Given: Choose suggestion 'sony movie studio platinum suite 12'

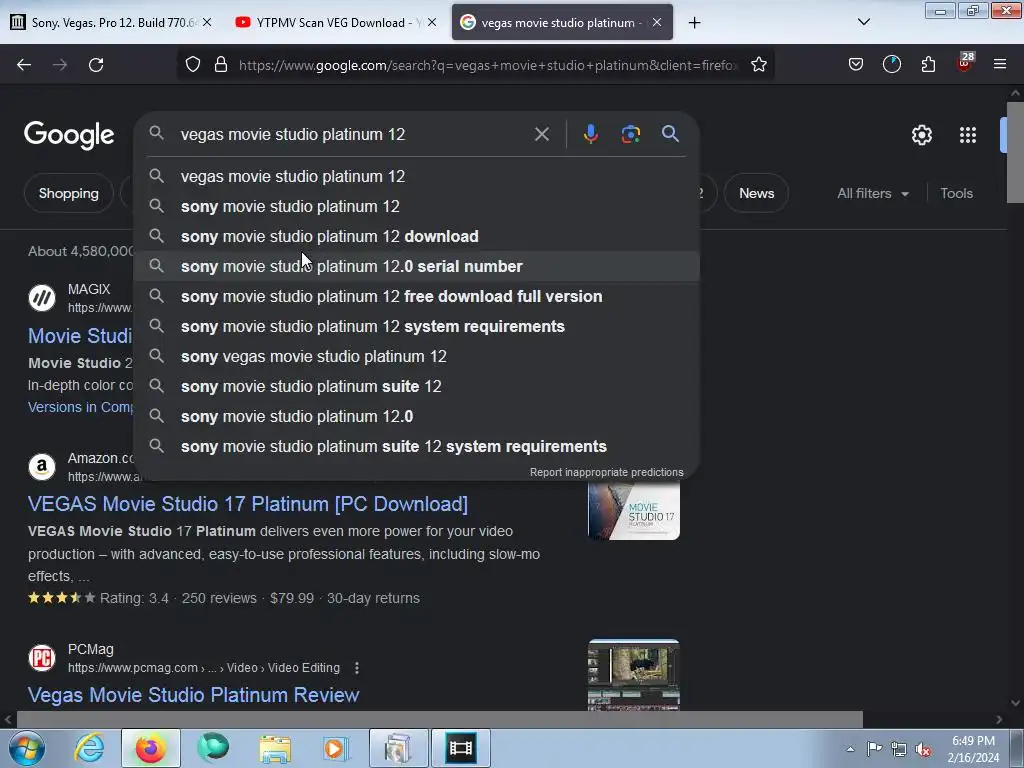Looking at the screenshot, I should 417,387.
